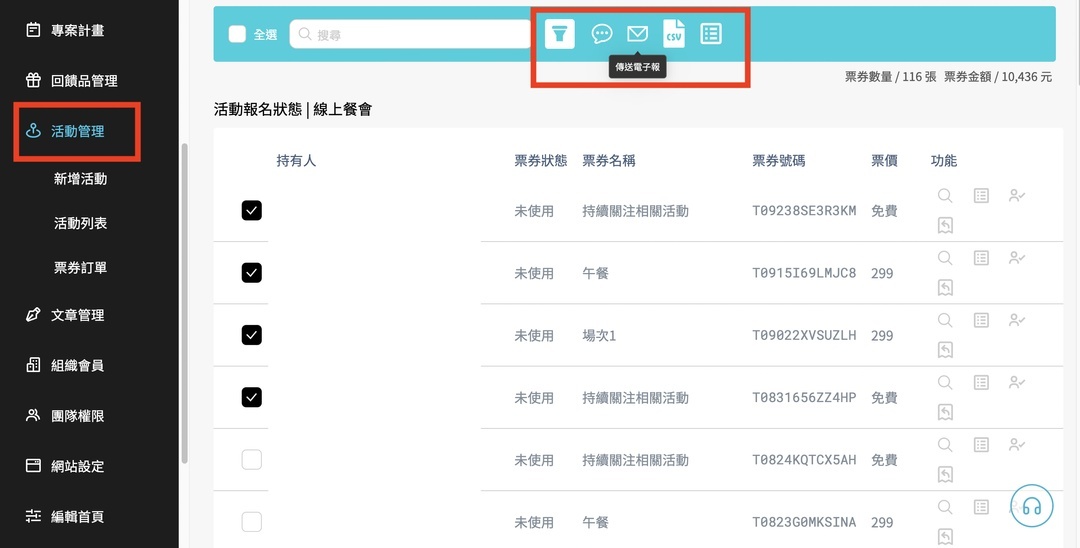Tick the 全選 select-all checkbox
The height and width of the screenshot is (548, 1080).
pyautogui.click(x=237, y=34)
